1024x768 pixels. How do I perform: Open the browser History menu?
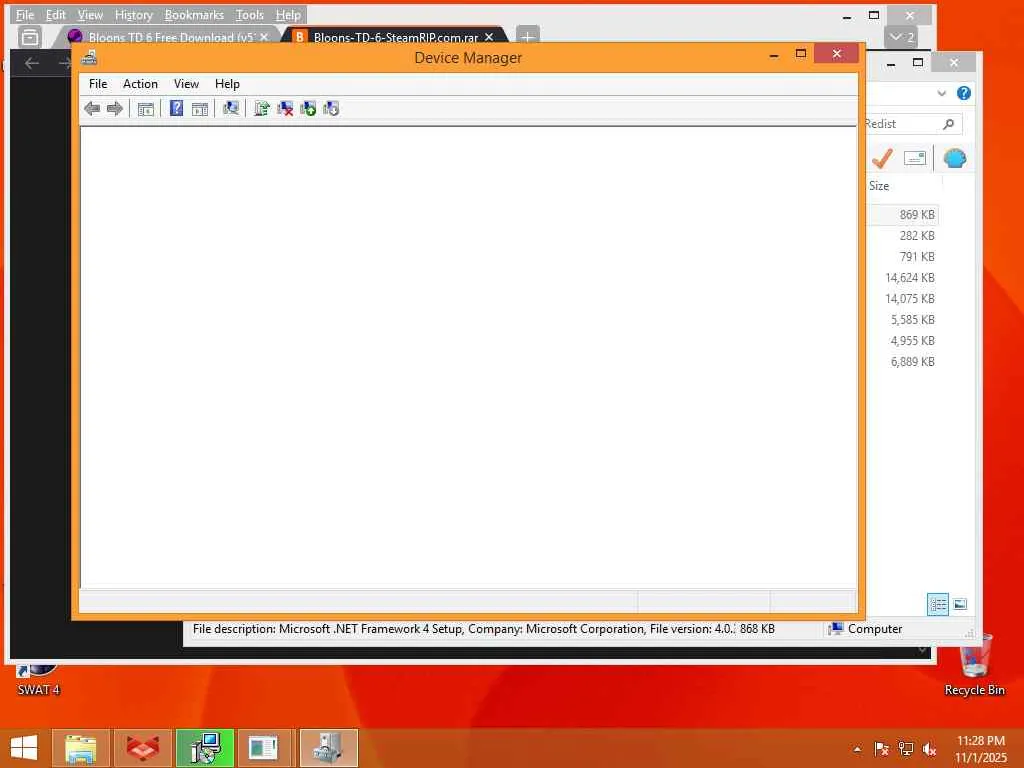[133, 14]
